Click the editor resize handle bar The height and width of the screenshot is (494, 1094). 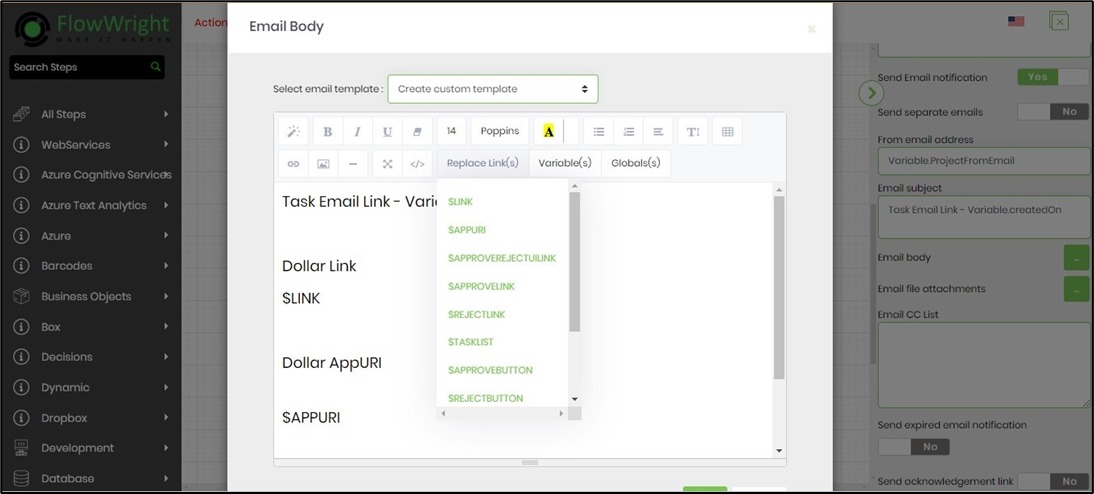coord(530,463)
